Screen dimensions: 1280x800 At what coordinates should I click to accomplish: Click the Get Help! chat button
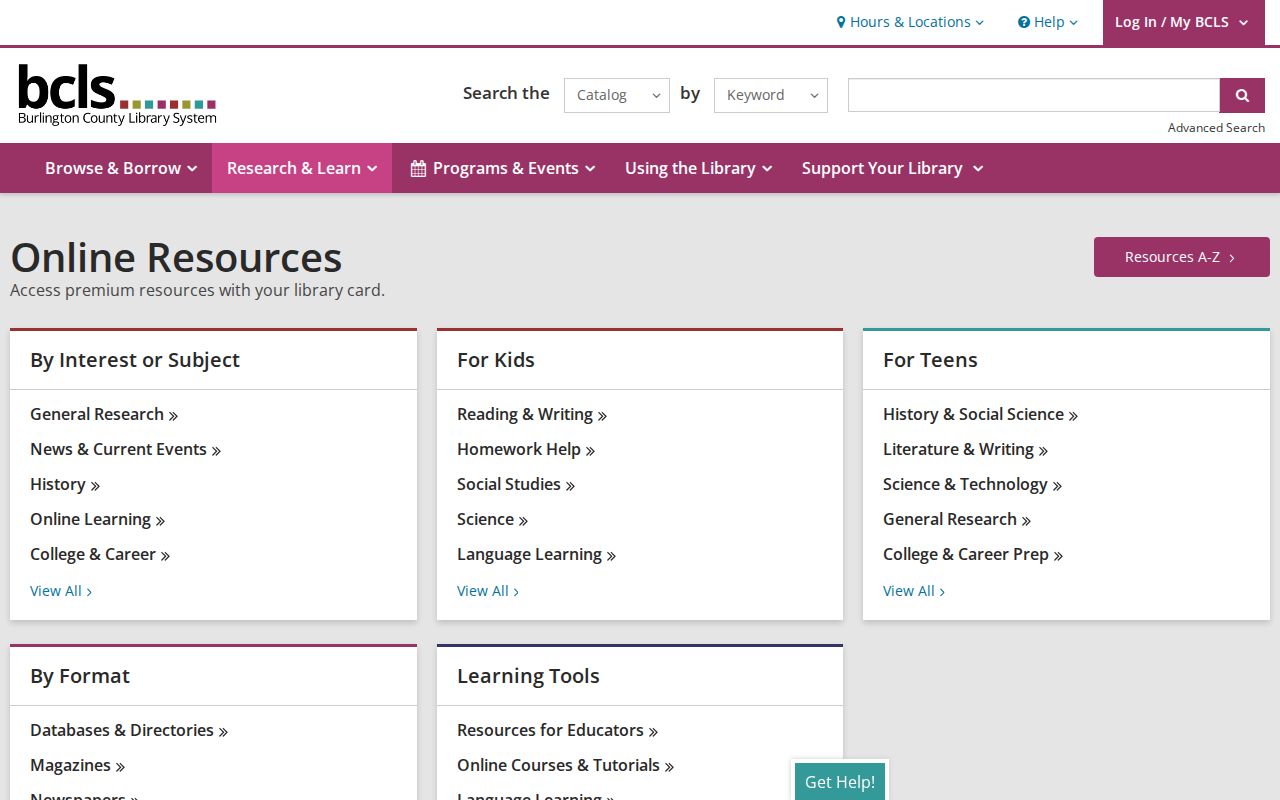coord(840,782)
